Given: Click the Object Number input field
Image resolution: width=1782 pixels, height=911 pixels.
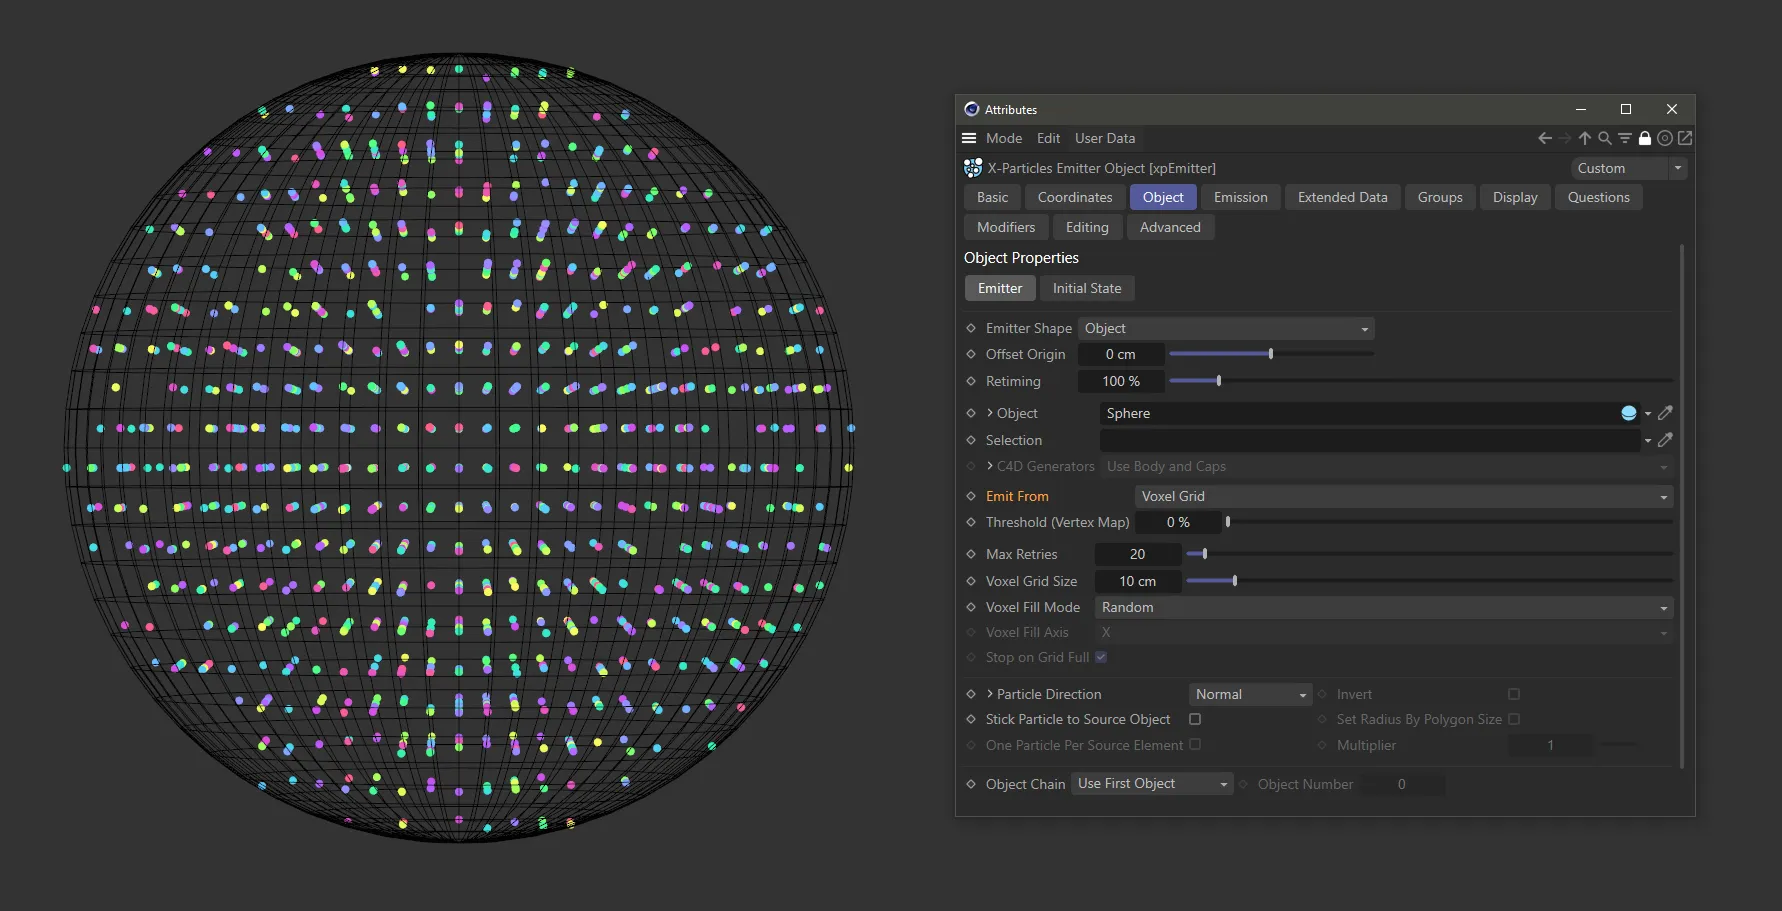Looking at the screenshot, I should 1402,784.
